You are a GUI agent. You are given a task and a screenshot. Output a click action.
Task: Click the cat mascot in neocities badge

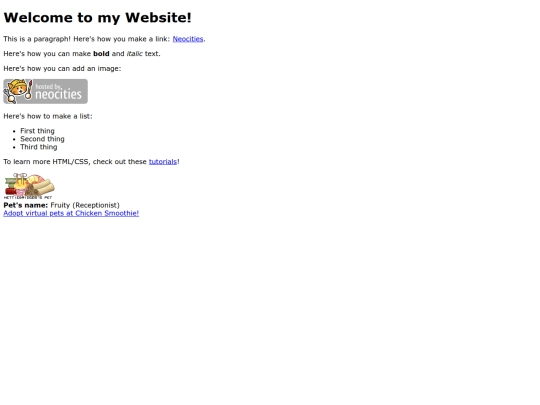[x=18, y=91]
